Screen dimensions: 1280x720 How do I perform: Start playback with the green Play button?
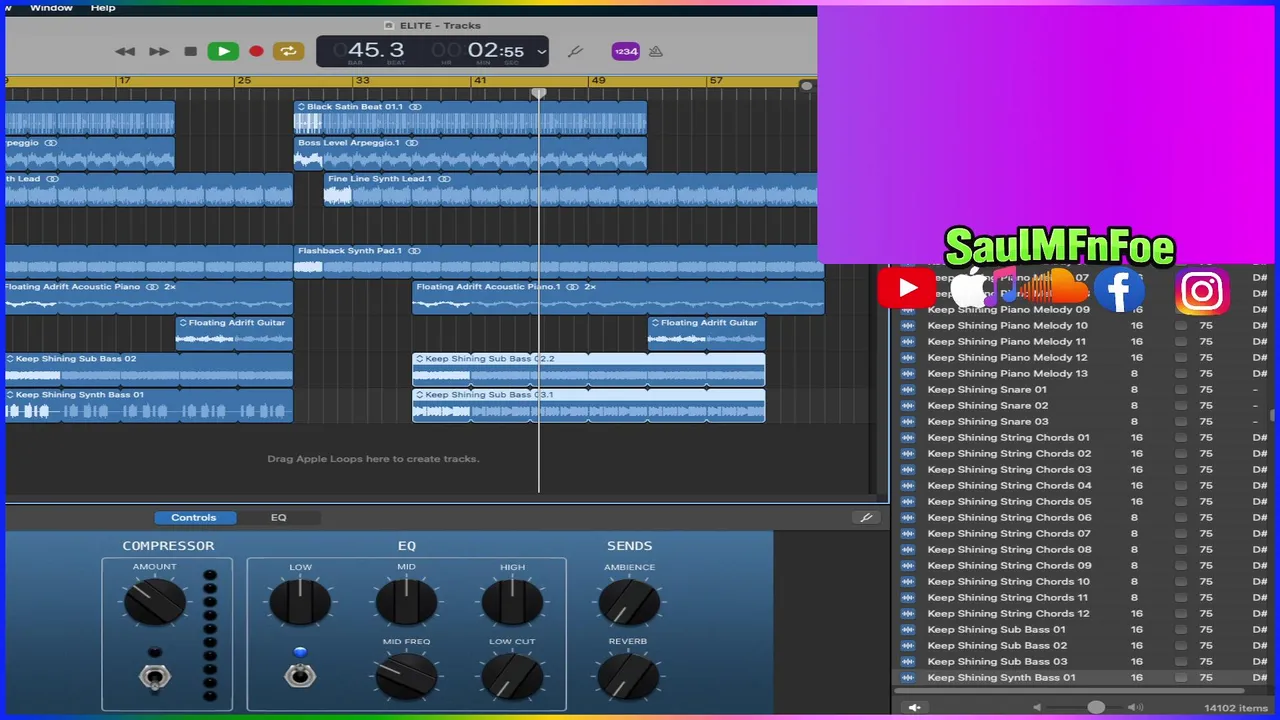(x=223, y=51)
